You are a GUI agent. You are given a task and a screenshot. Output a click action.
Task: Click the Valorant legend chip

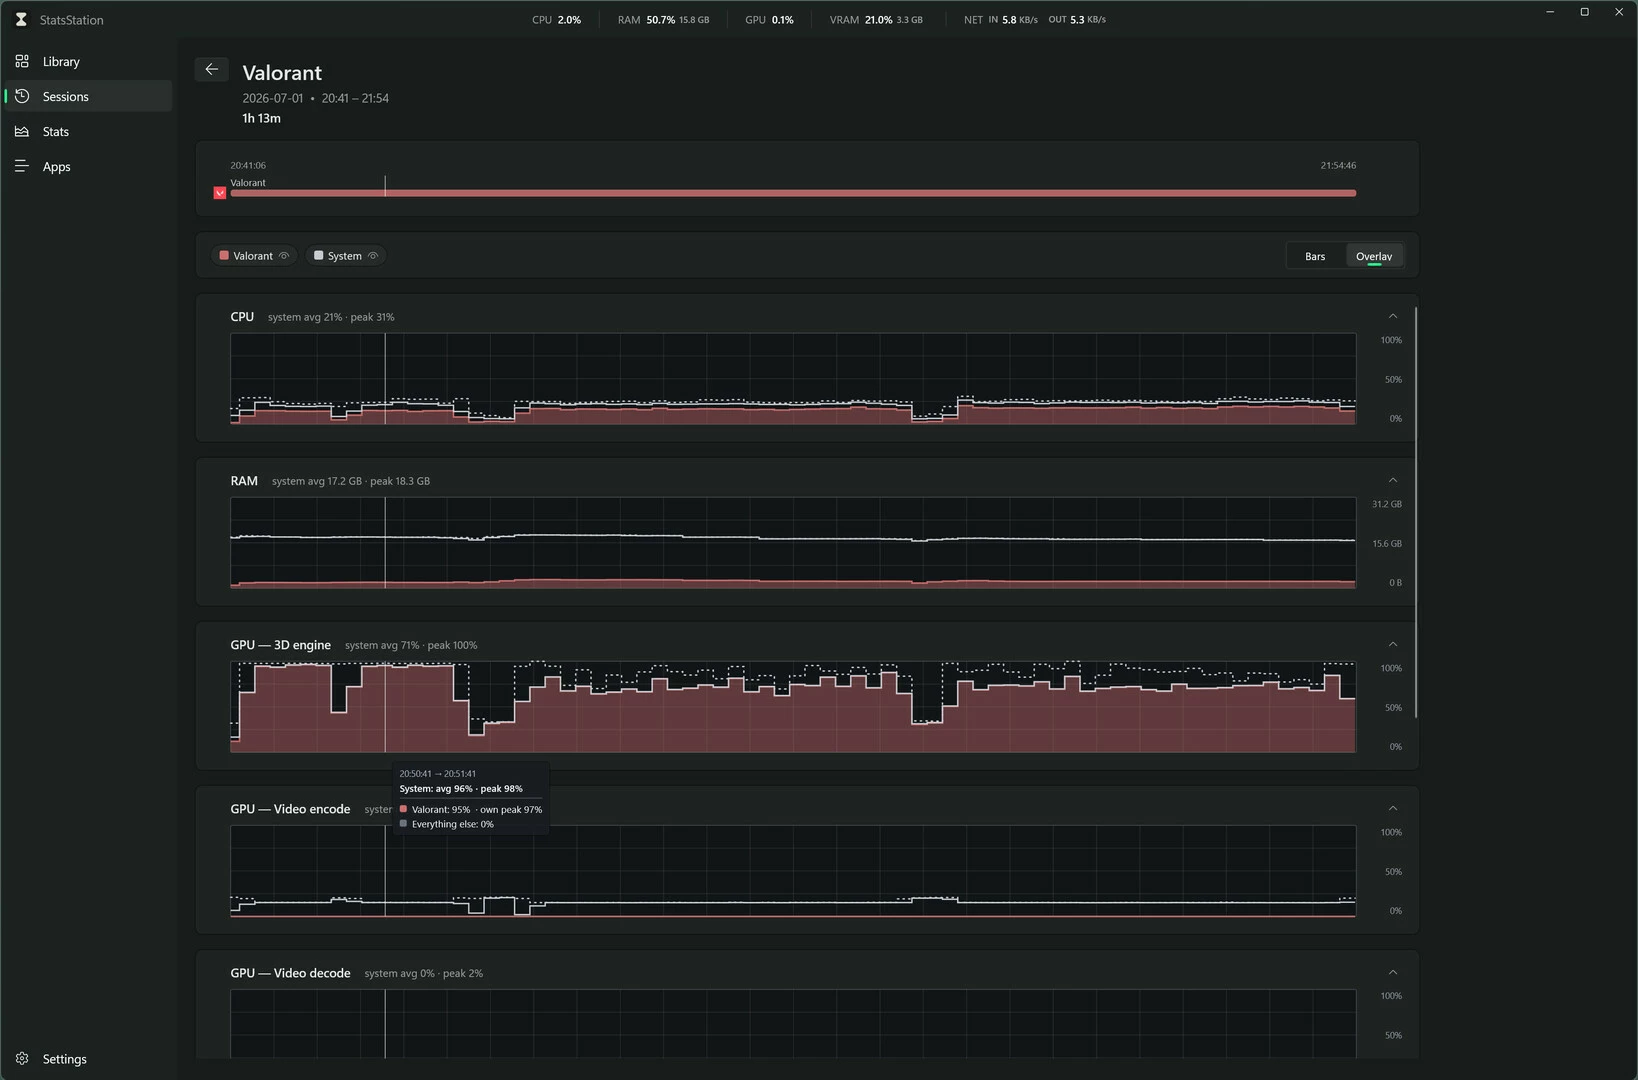pyautogui.click(x=254, y=256)
